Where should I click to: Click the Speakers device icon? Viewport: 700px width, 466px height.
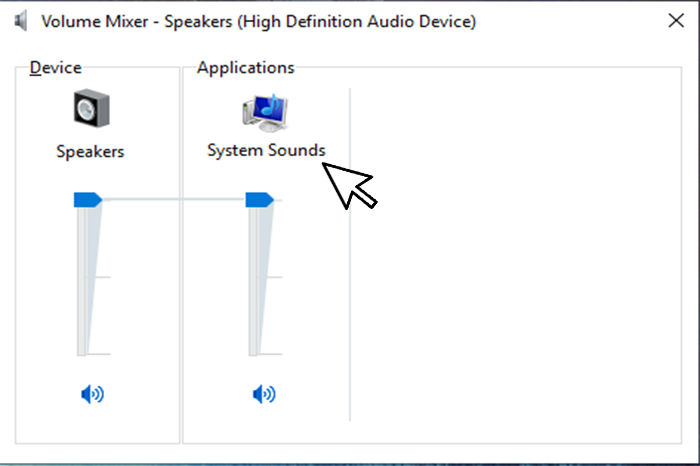click(91, 109)
